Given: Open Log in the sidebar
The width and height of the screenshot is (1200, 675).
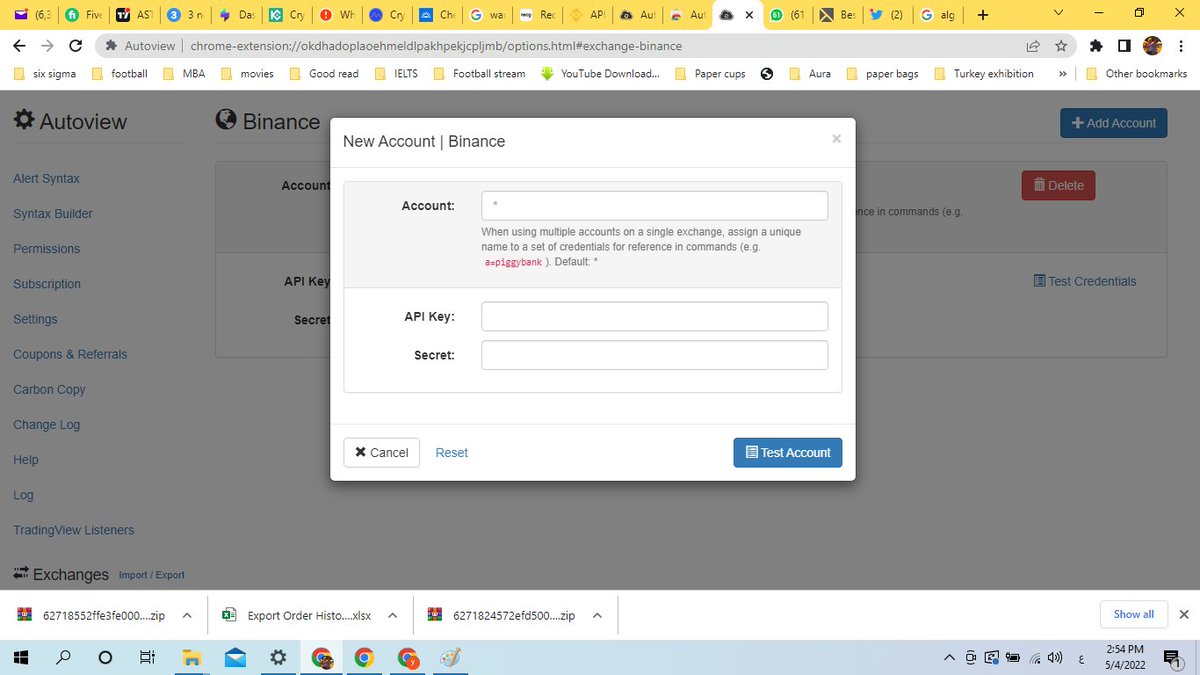Looking at the screenshot, I should tap(23, 495).
